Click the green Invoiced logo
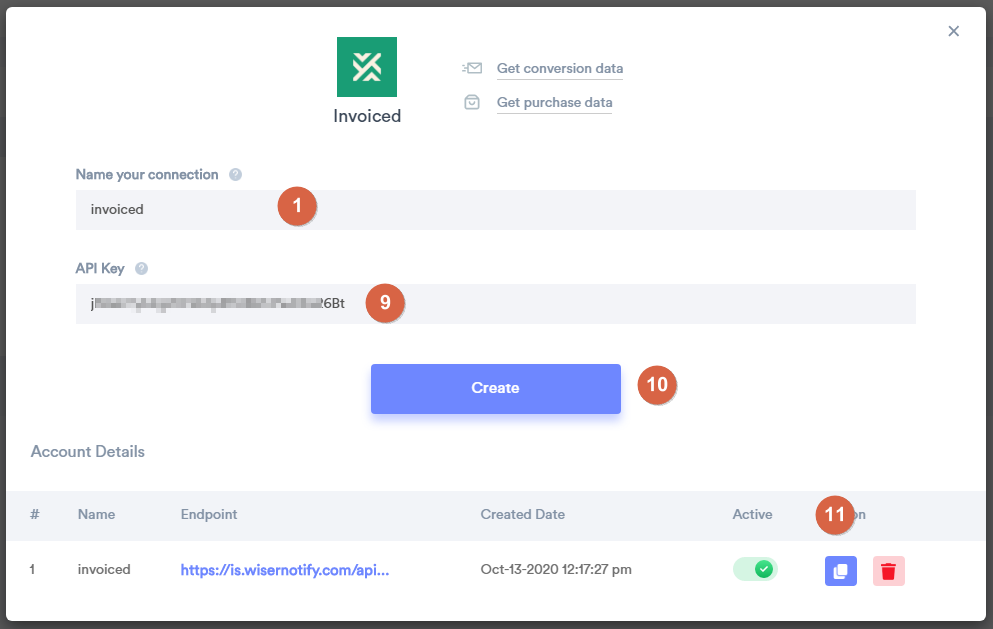Screen dimensions: 993x629 (367, 67)
